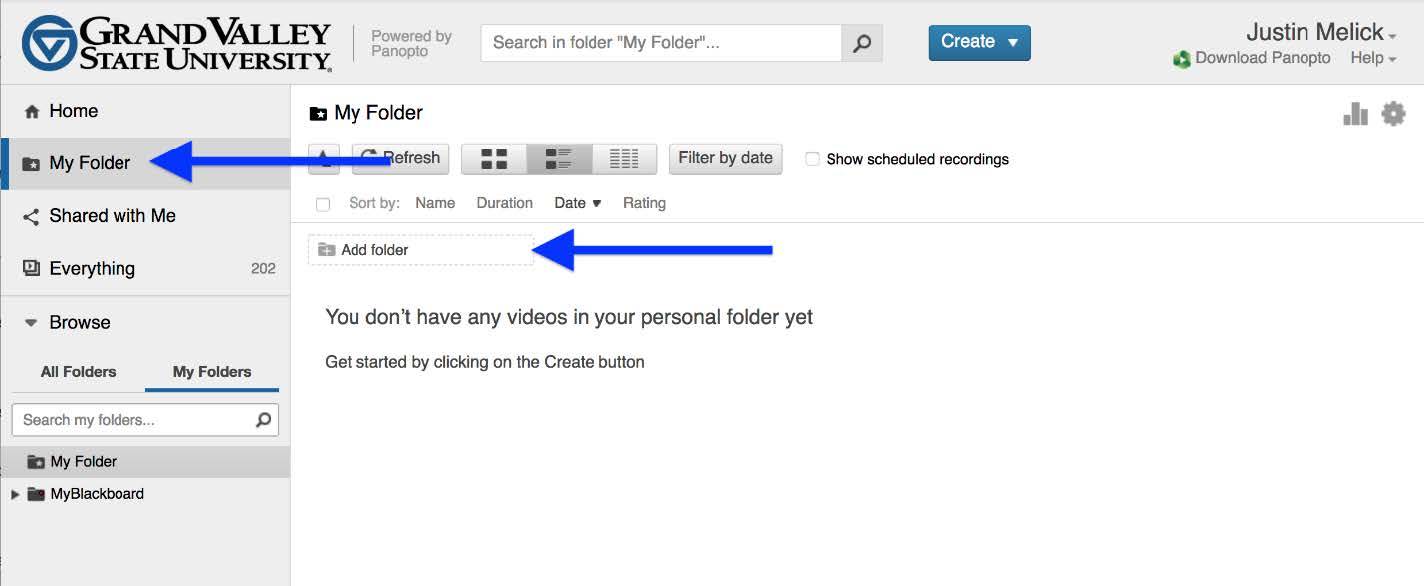Select the My Folders tab
This screenshot has width=1424, height=586.
pyautogui.click(x=212, y=372)
